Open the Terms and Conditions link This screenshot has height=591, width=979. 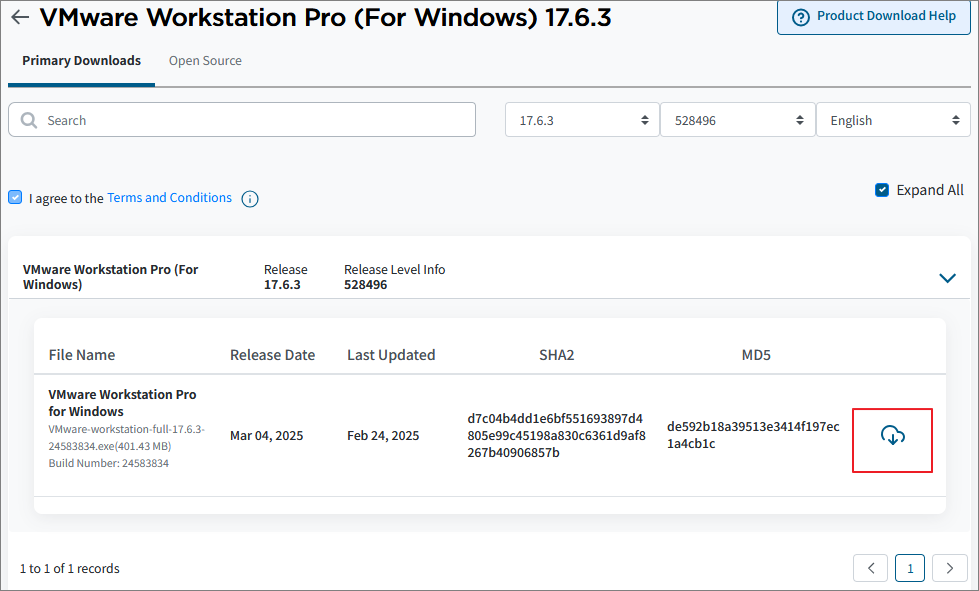169,198
